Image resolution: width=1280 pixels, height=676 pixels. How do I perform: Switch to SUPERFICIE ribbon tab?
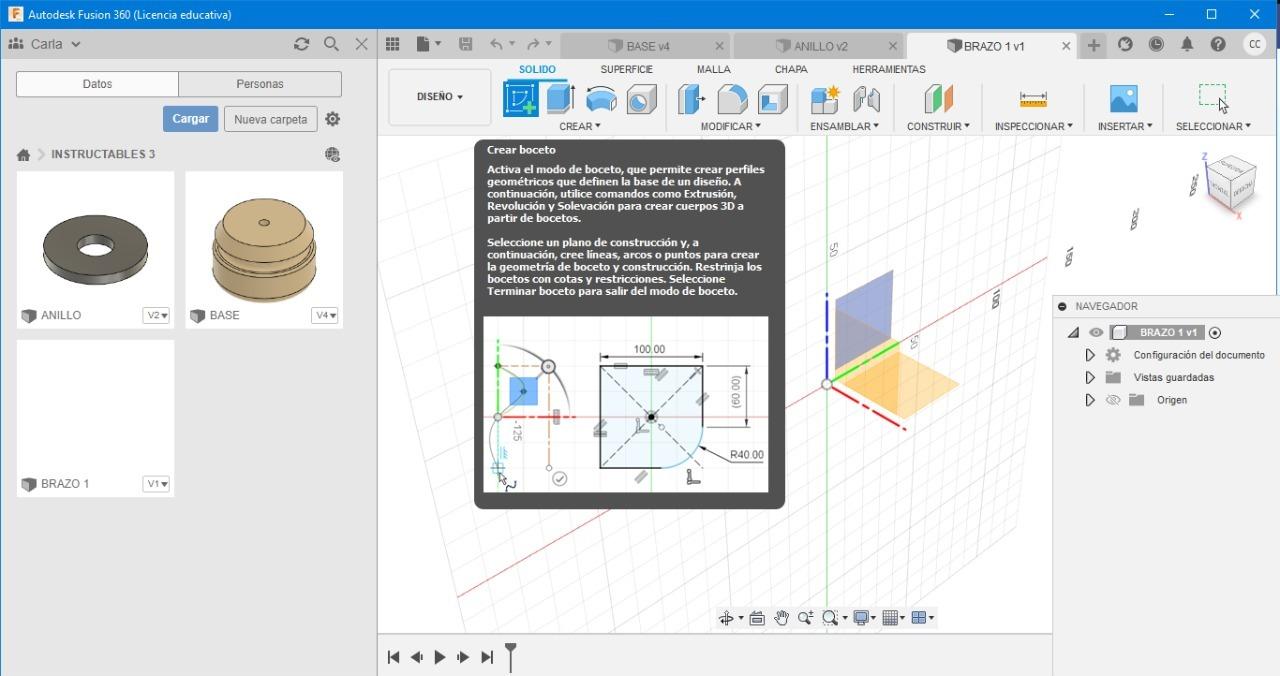point(626,69)
